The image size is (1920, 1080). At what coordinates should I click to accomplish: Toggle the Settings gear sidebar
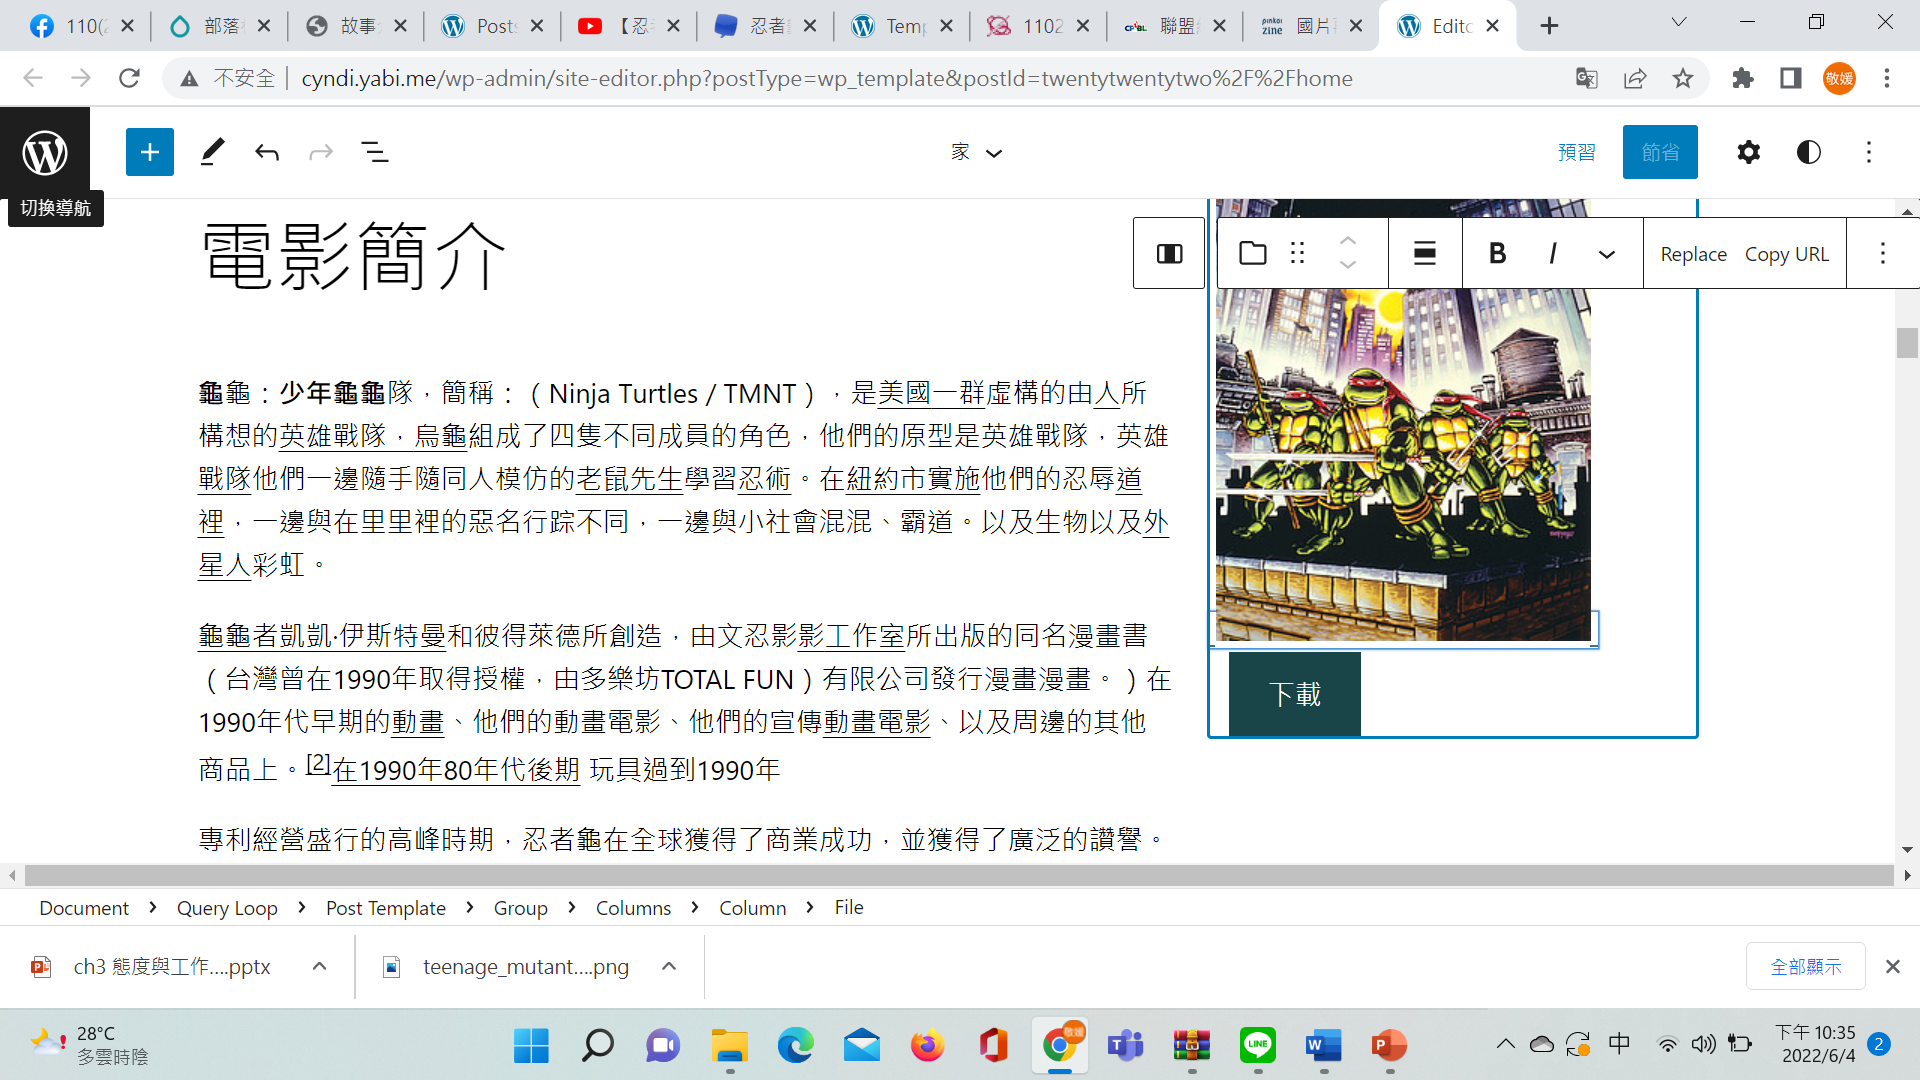click(x=1748, y=152)
